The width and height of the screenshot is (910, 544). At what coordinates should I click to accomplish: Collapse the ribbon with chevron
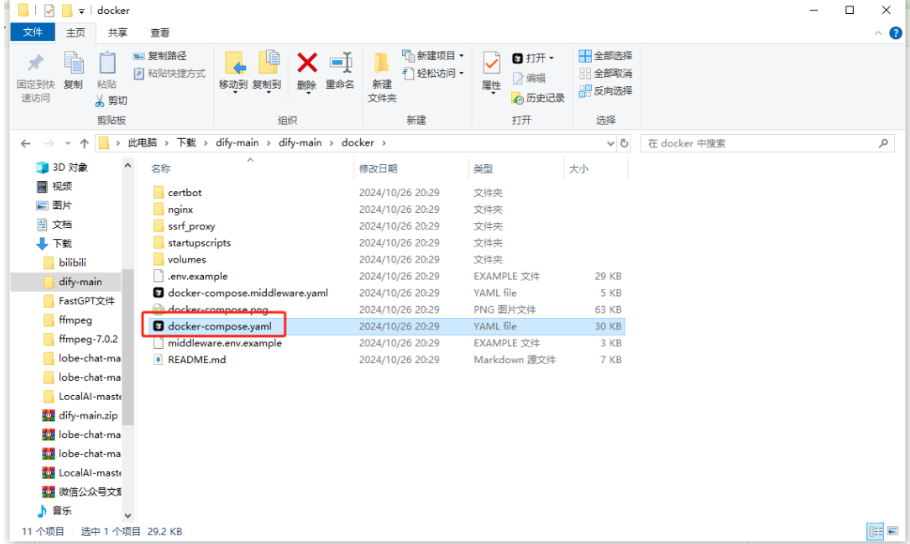(878, 33)
